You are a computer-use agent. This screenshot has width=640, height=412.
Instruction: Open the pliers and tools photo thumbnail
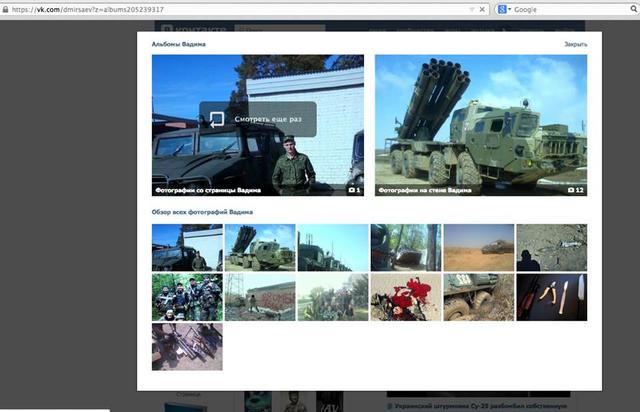pos(551,296)
